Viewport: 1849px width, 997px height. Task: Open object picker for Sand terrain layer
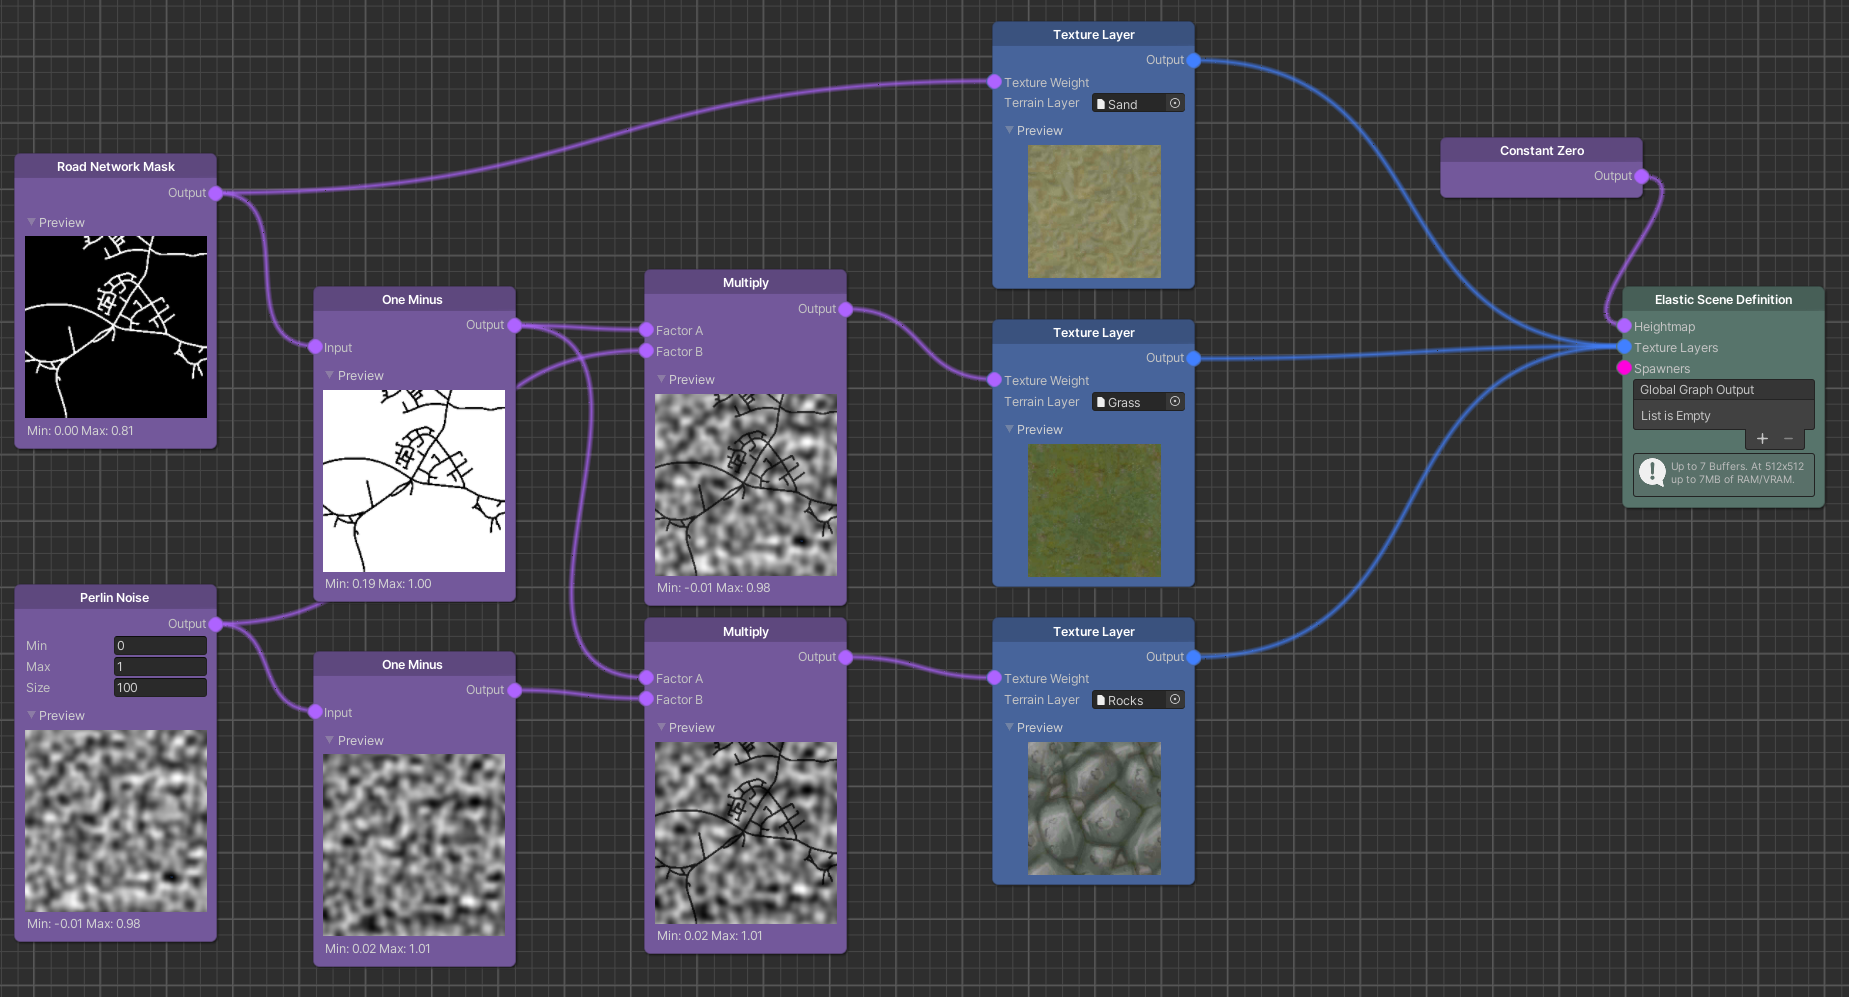pos(1175,104)
